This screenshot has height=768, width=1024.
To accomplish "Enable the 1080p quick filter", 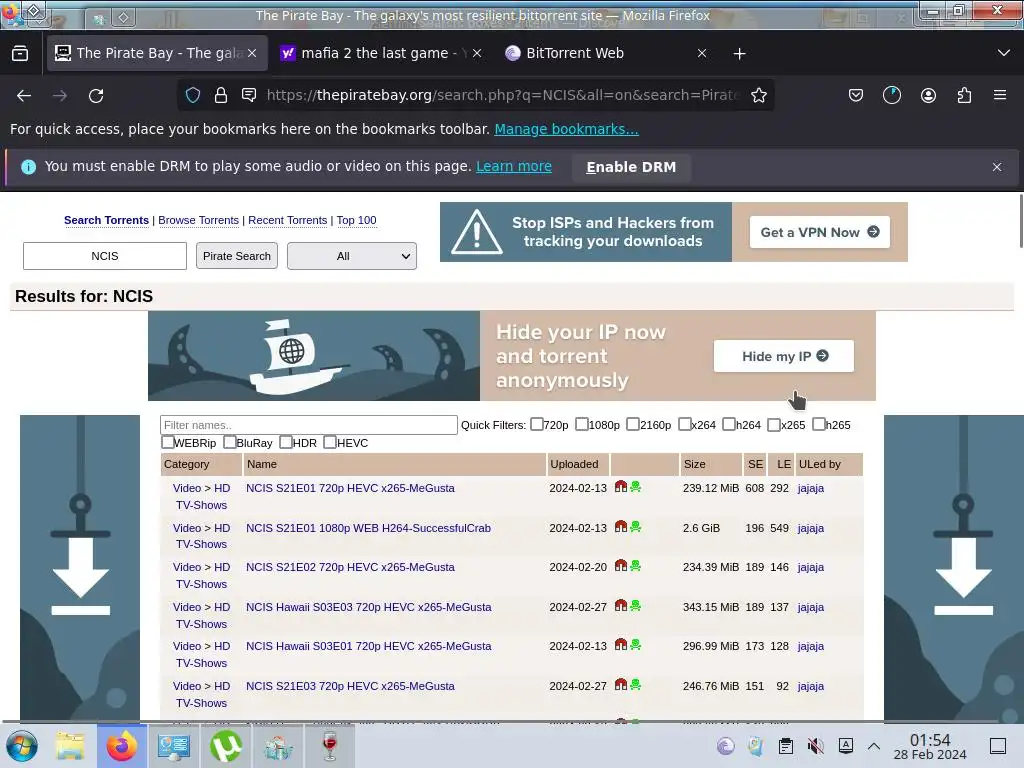I will point(582,424).
